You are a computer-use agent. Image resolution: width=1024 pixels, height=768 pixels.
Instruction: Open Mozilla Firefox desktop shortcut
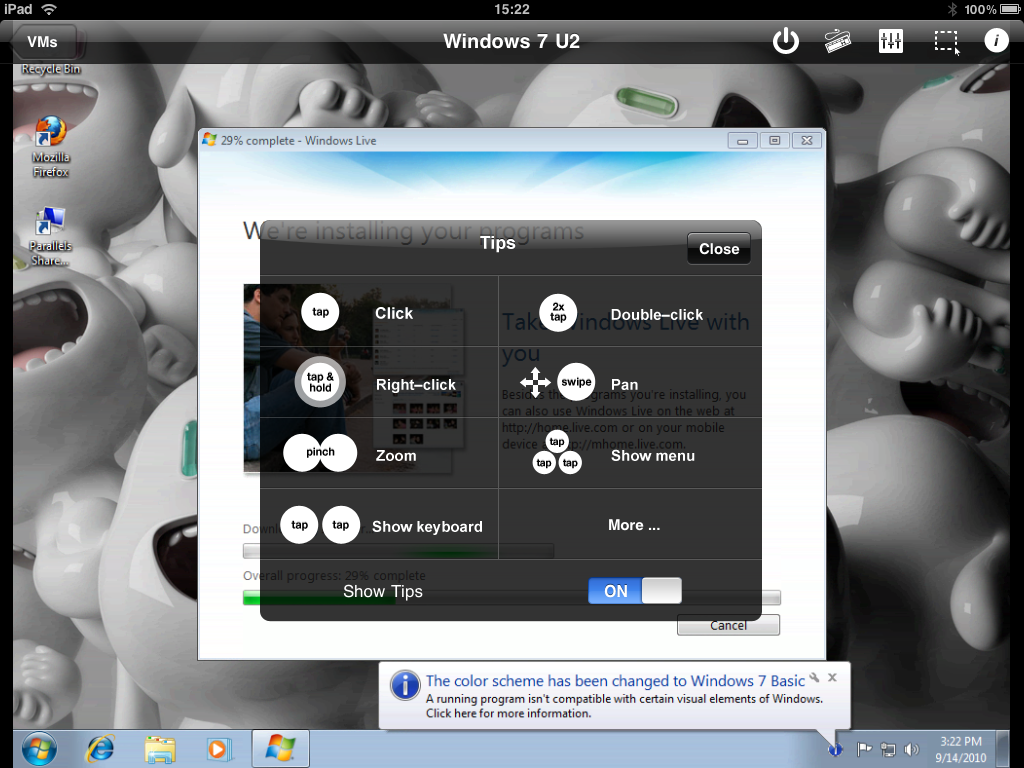[50, 147]
